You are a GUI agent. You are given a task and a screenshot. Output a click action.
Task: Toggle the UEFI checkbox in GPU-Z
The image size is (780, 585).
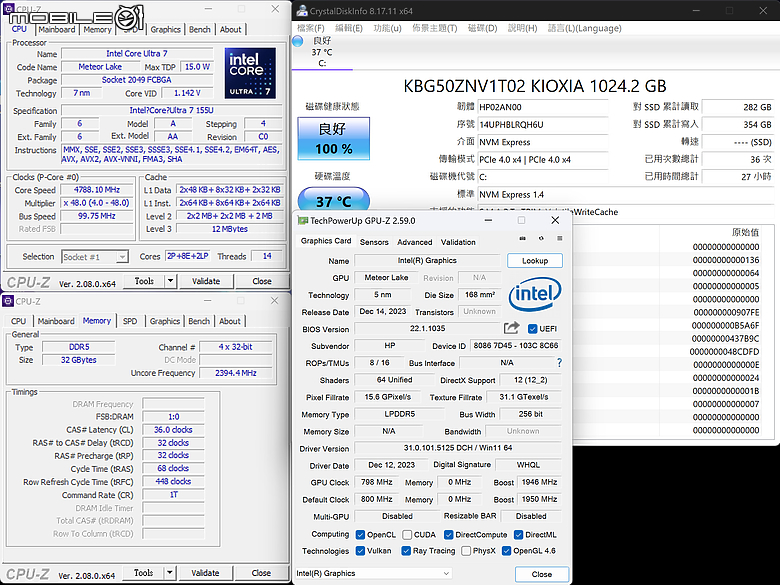532,329
